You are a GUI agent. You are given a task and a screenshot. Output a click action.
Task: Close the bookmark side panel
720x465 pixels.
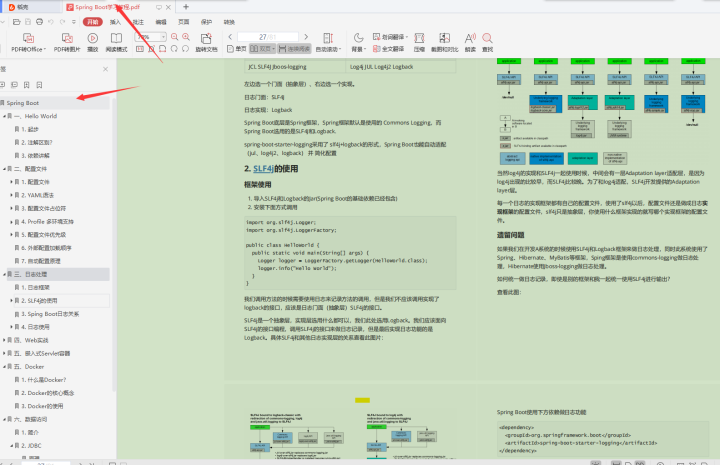pos(105,69)
